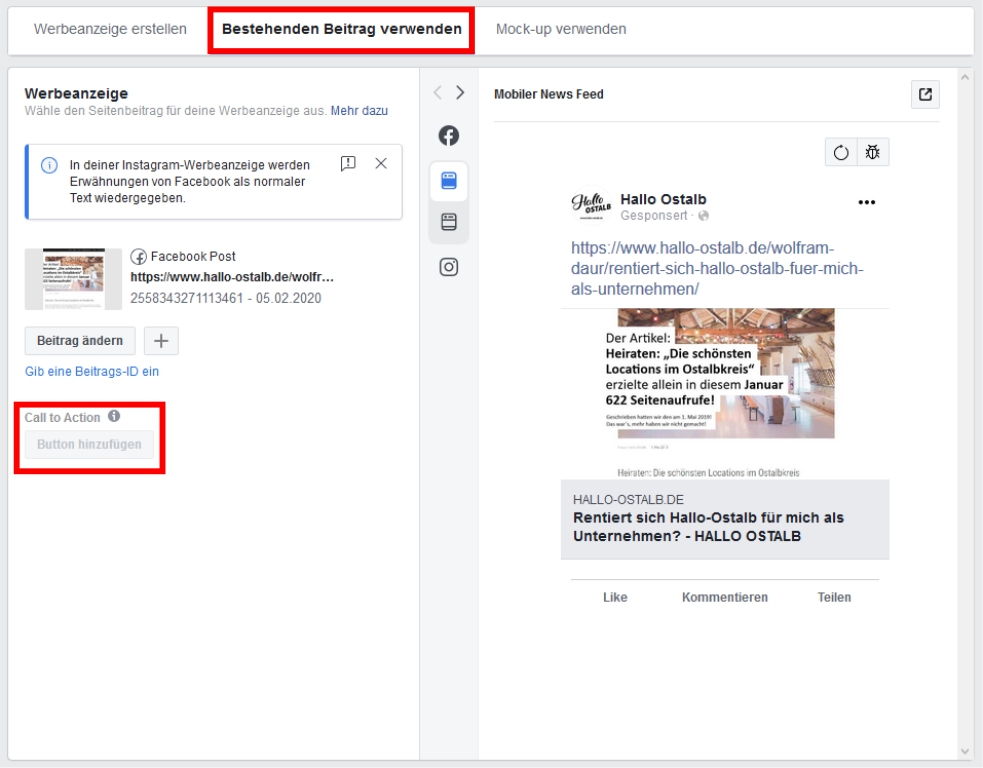The width and height of the screenshot is (983, 768).
Task: Click the feedback speech-bubble icon in the notice
Action: 348,164
